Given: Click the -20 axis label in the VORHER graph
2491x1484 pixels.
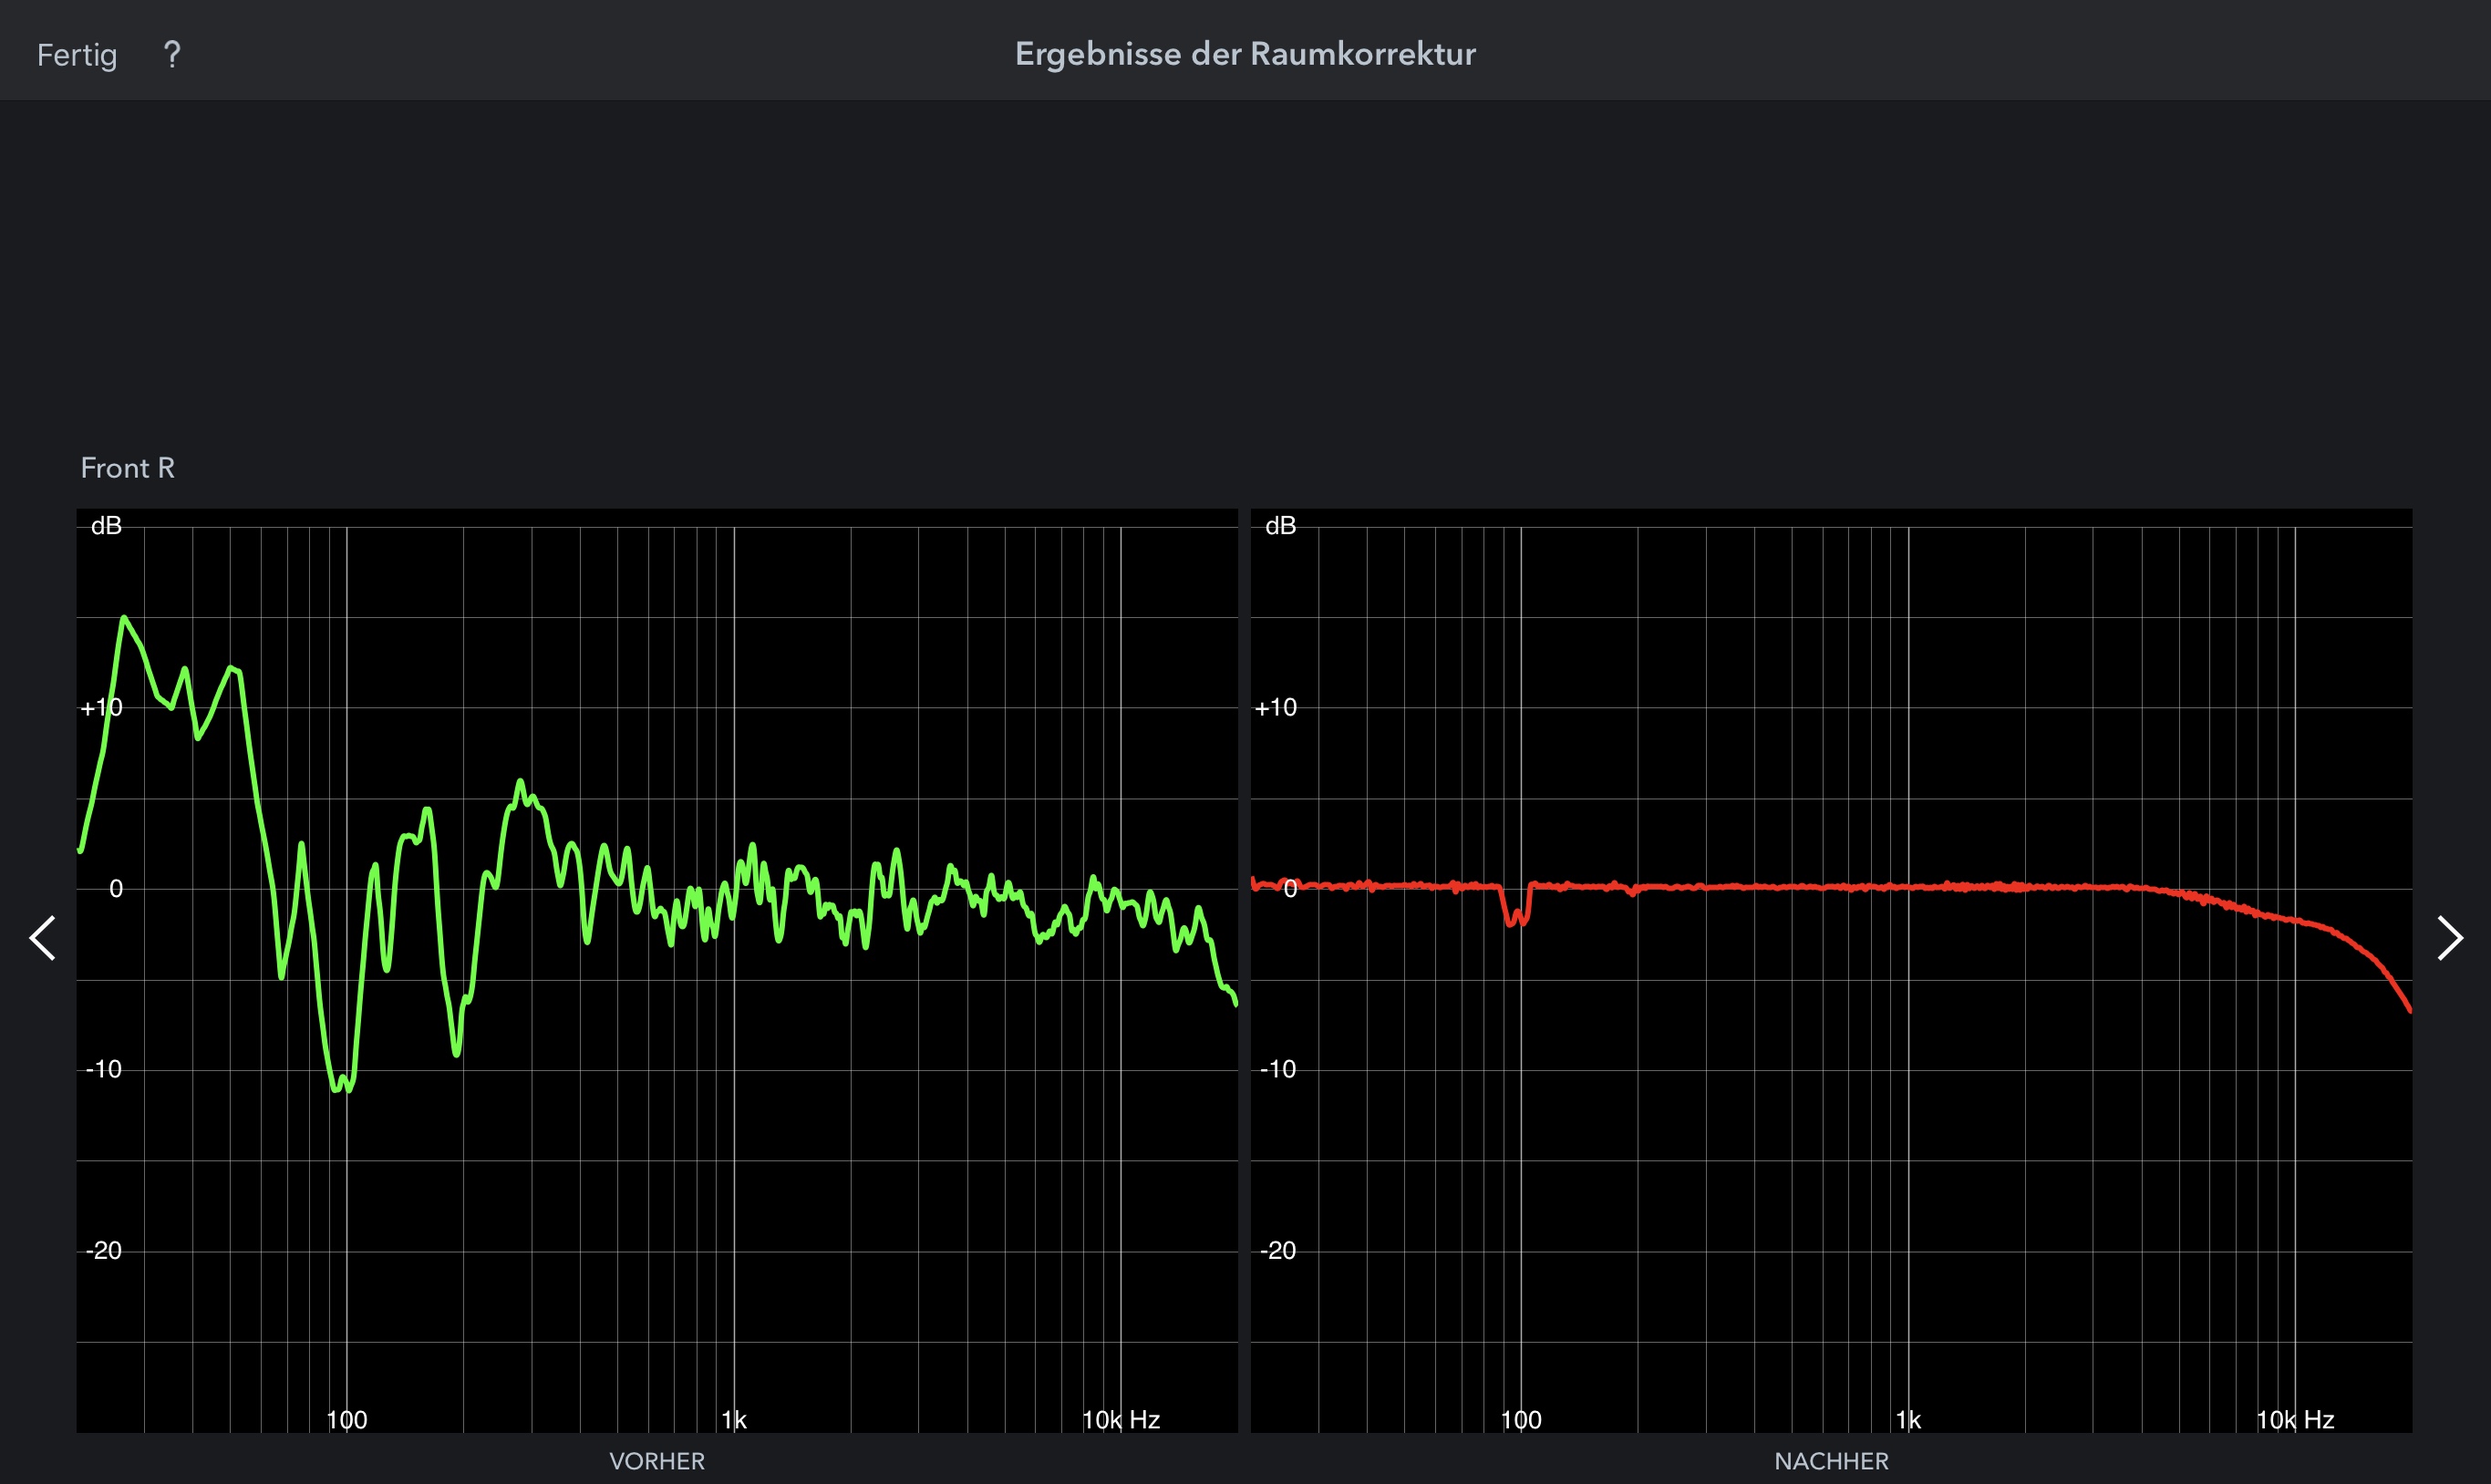Looking at the screenshot, I should [103, 1250].
